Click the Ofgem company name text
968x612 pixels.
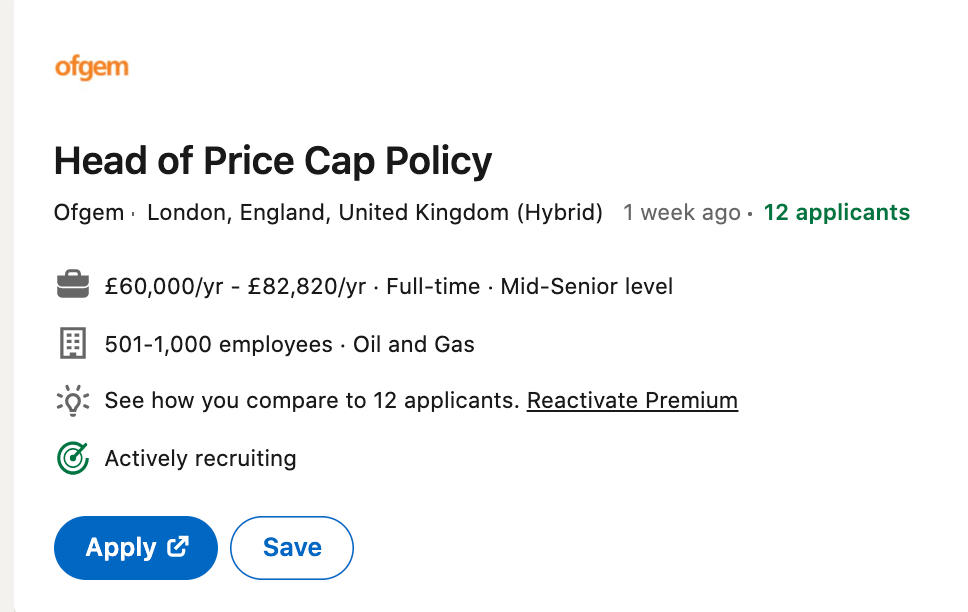[x=89, y=213]
